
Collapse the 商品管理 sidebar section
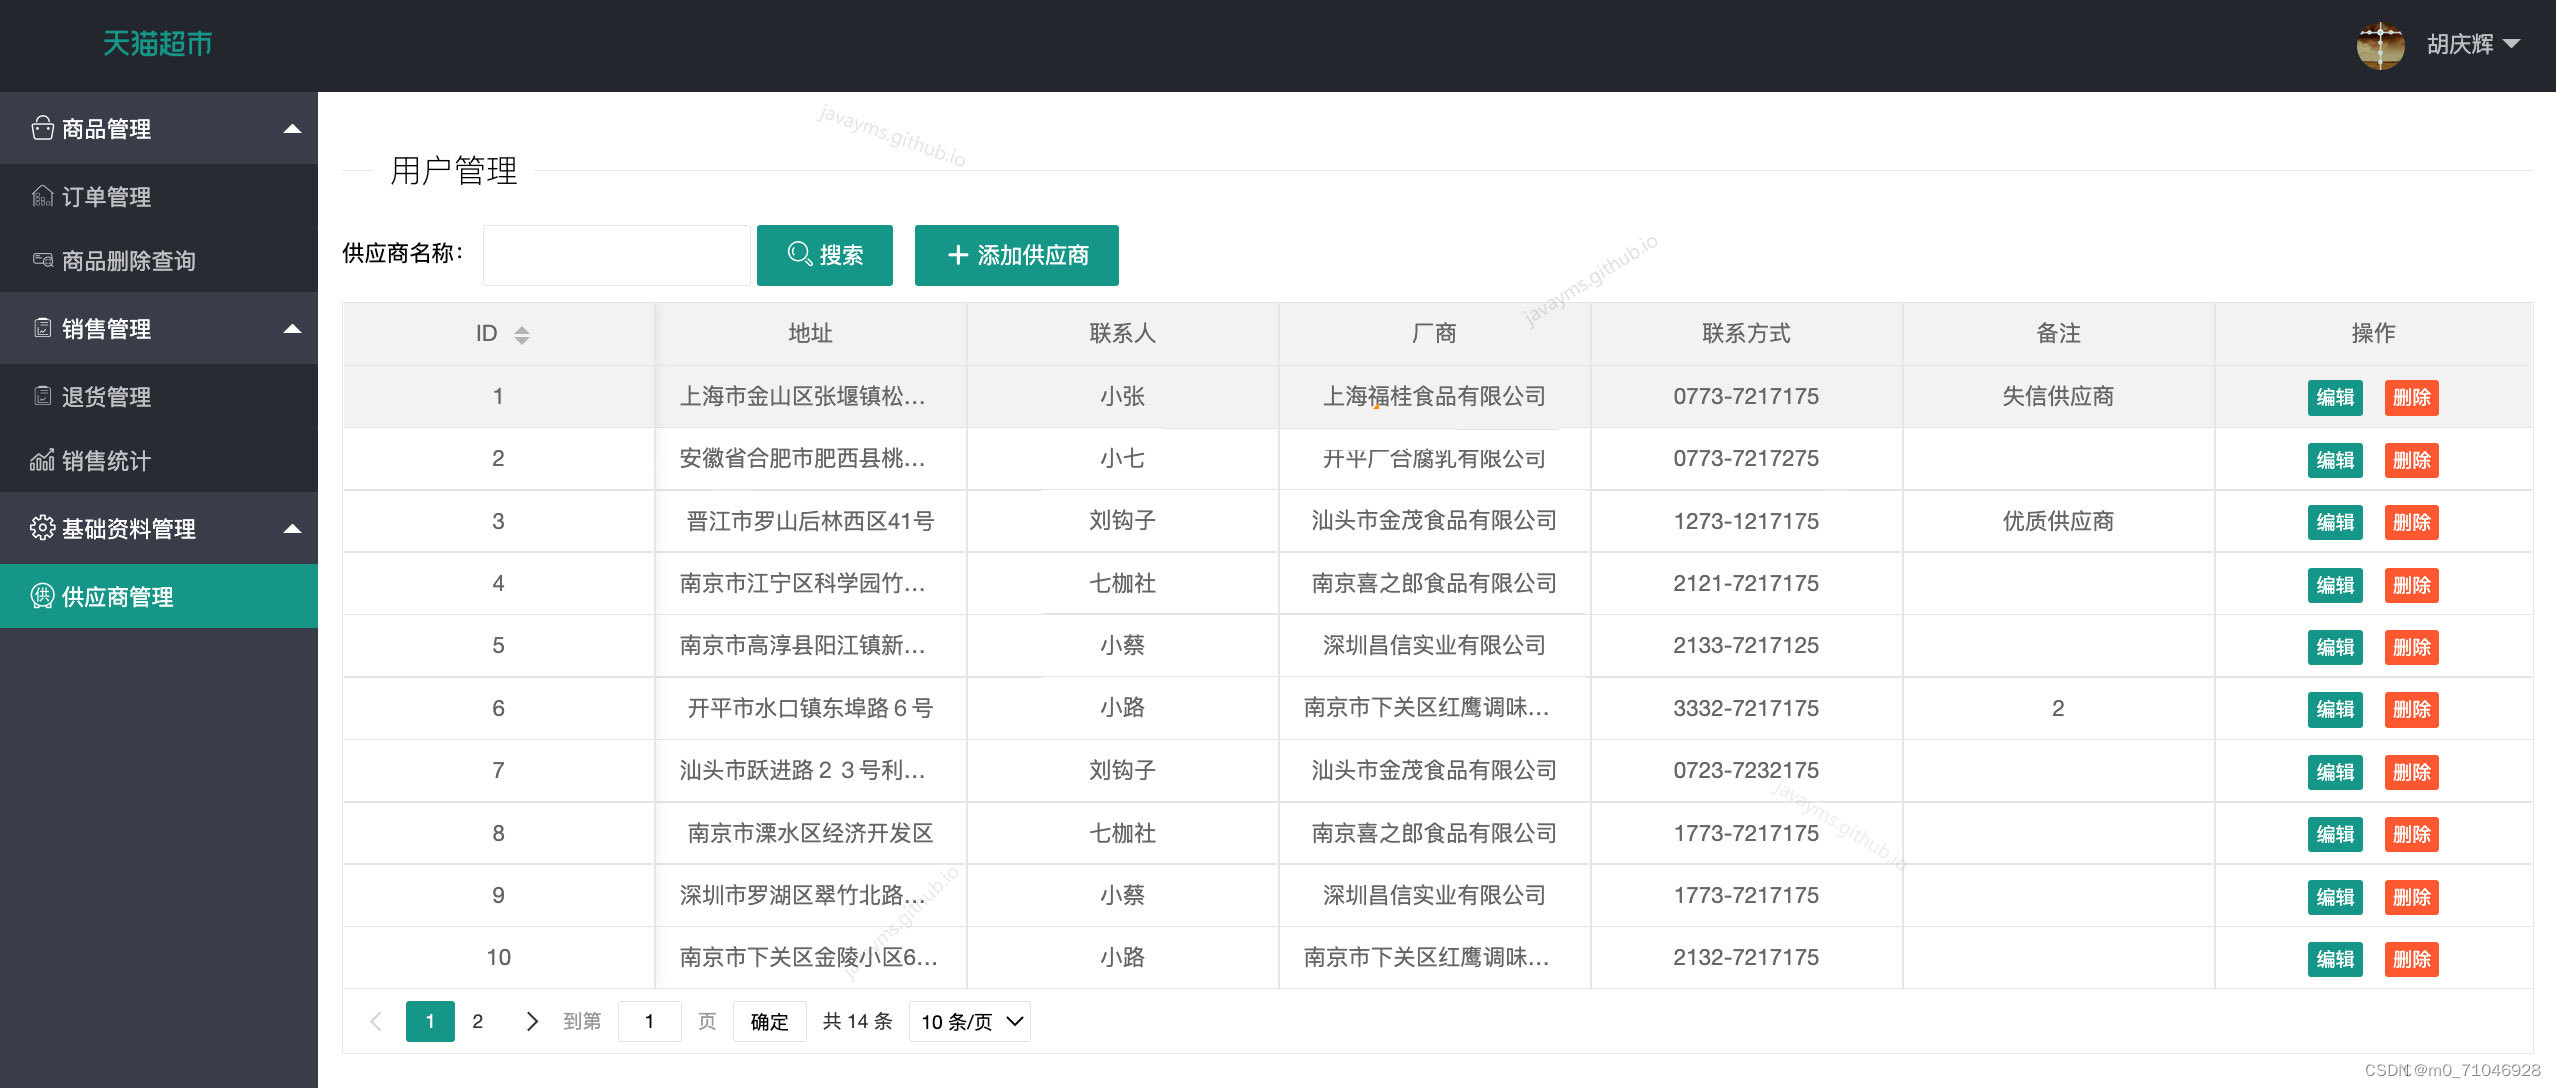292,128
